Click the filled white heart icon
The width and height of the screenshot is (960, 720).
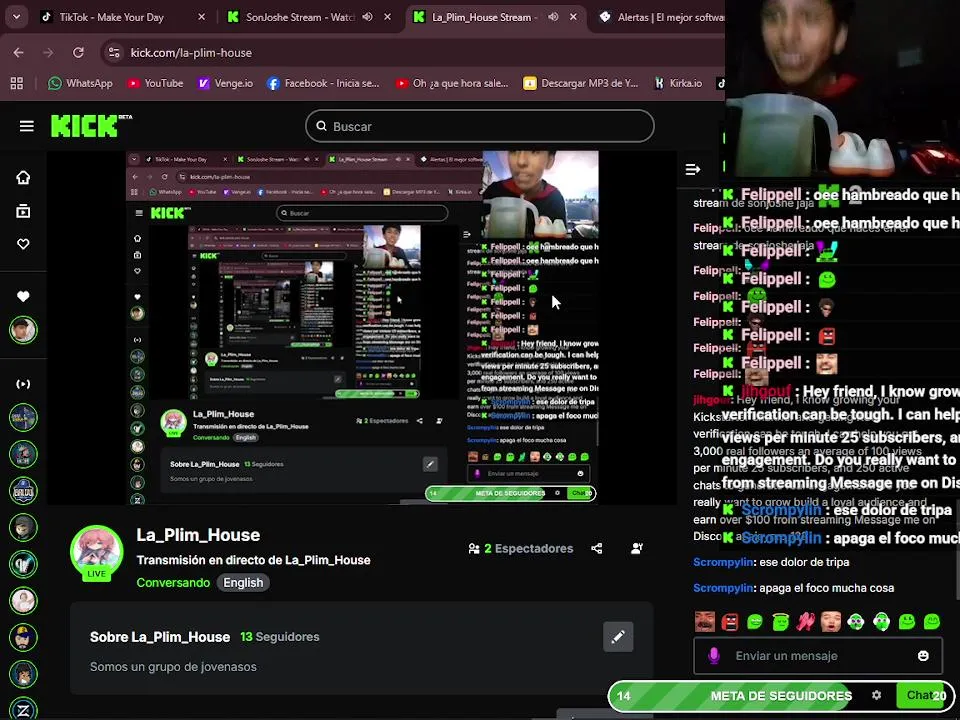tap(23, 296)
